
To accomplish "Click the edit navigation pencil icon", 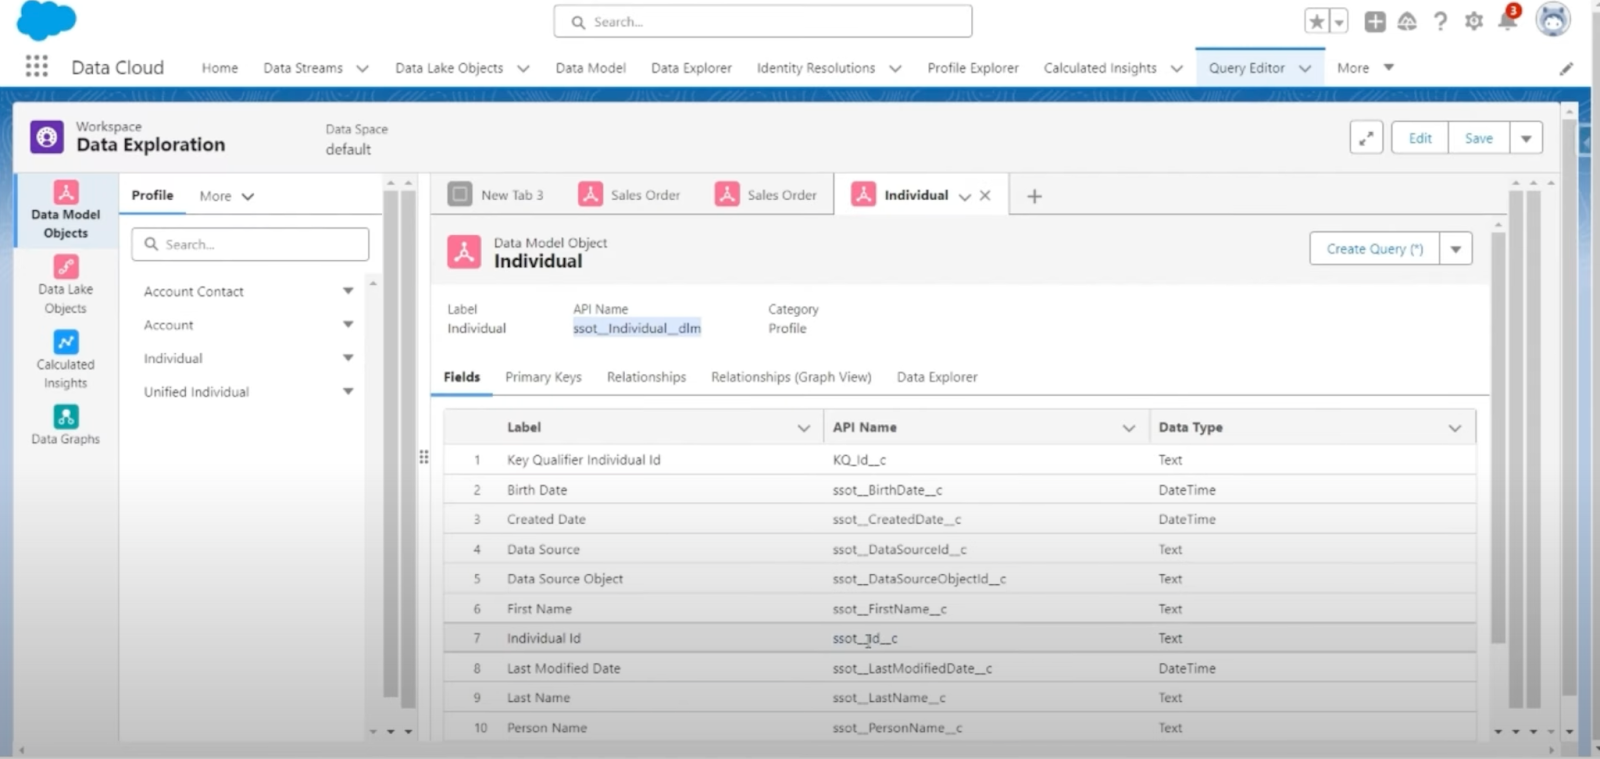I will click(1566, 68).
